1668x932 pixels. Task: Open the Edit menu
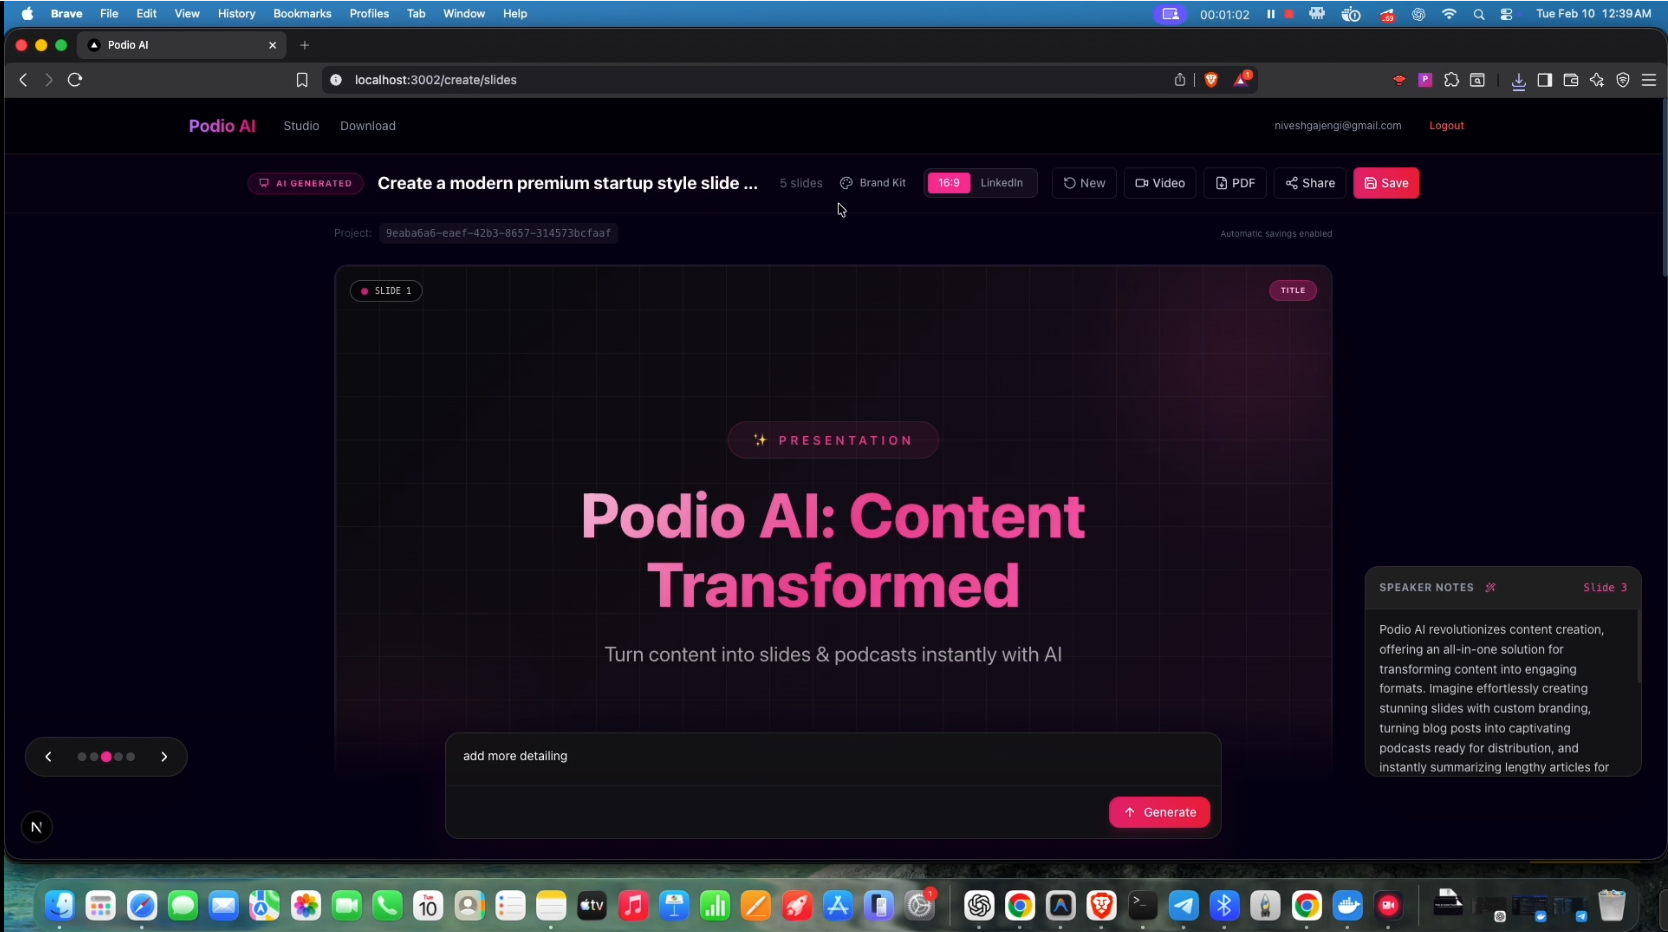pyautogui.click(x=146, y=14)
